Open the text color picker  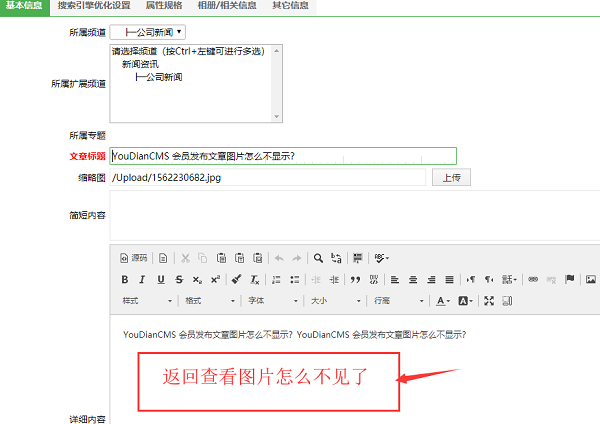click(x=444, y=301)
